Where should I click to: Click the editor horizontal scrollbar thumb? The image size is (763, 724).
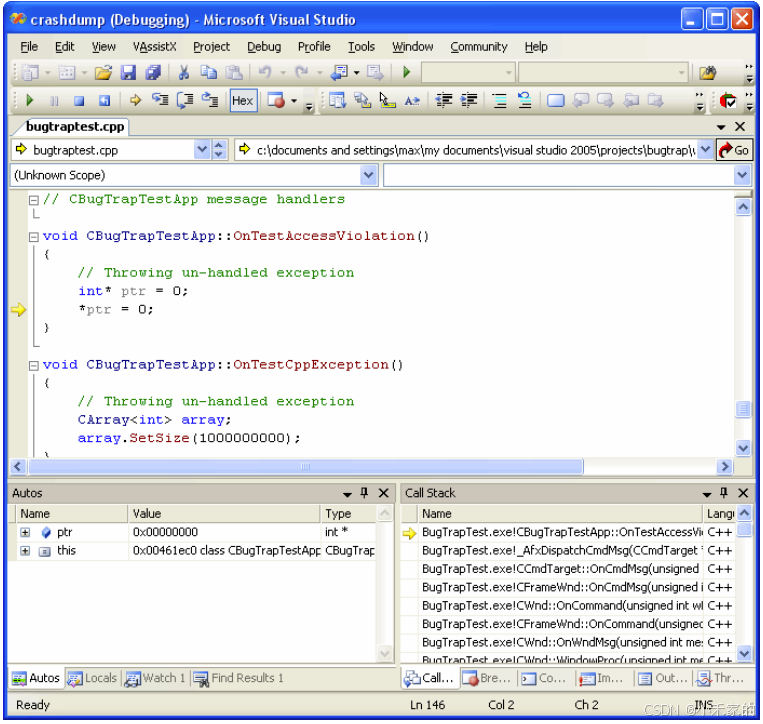[x=306, y=467]
